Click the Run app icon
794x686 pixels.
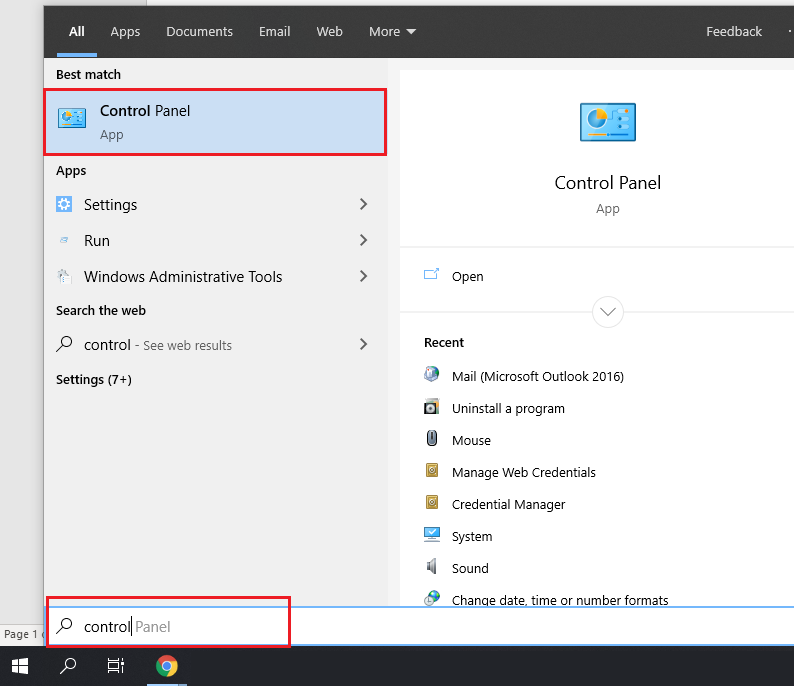(64, 240)
